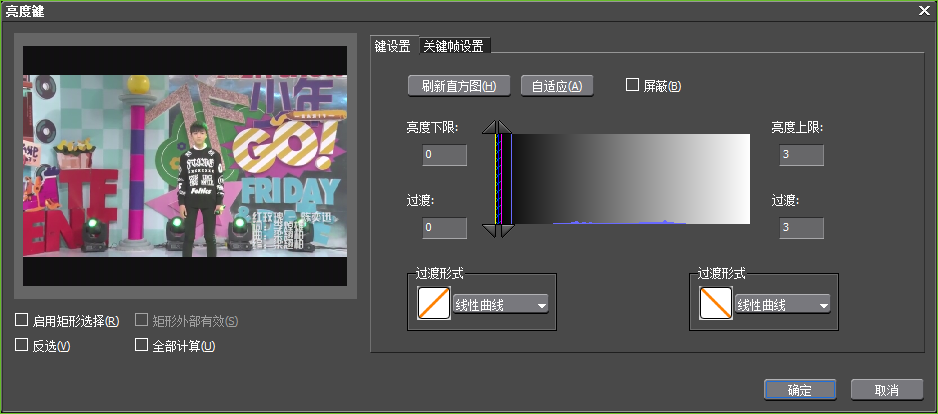Click the falling linear curve icon
The height and width of the screenshot is (414, 938).
[x=716, y=303]
